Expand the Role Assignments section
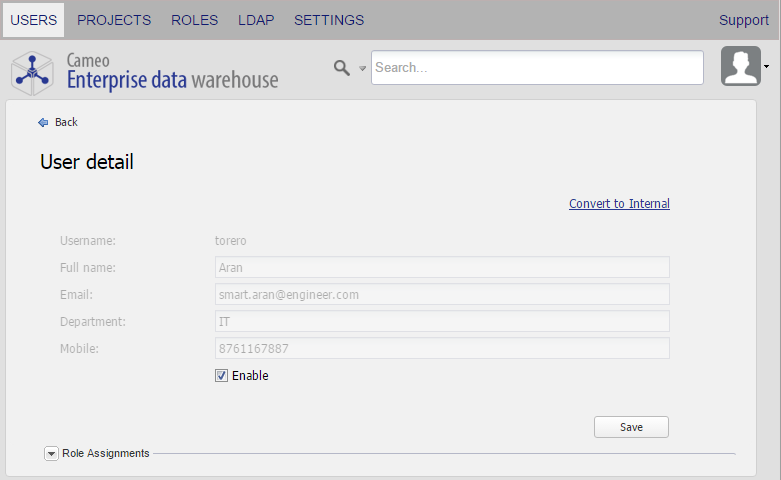Viewport: 781px width, 480px height. pos(52,453)
